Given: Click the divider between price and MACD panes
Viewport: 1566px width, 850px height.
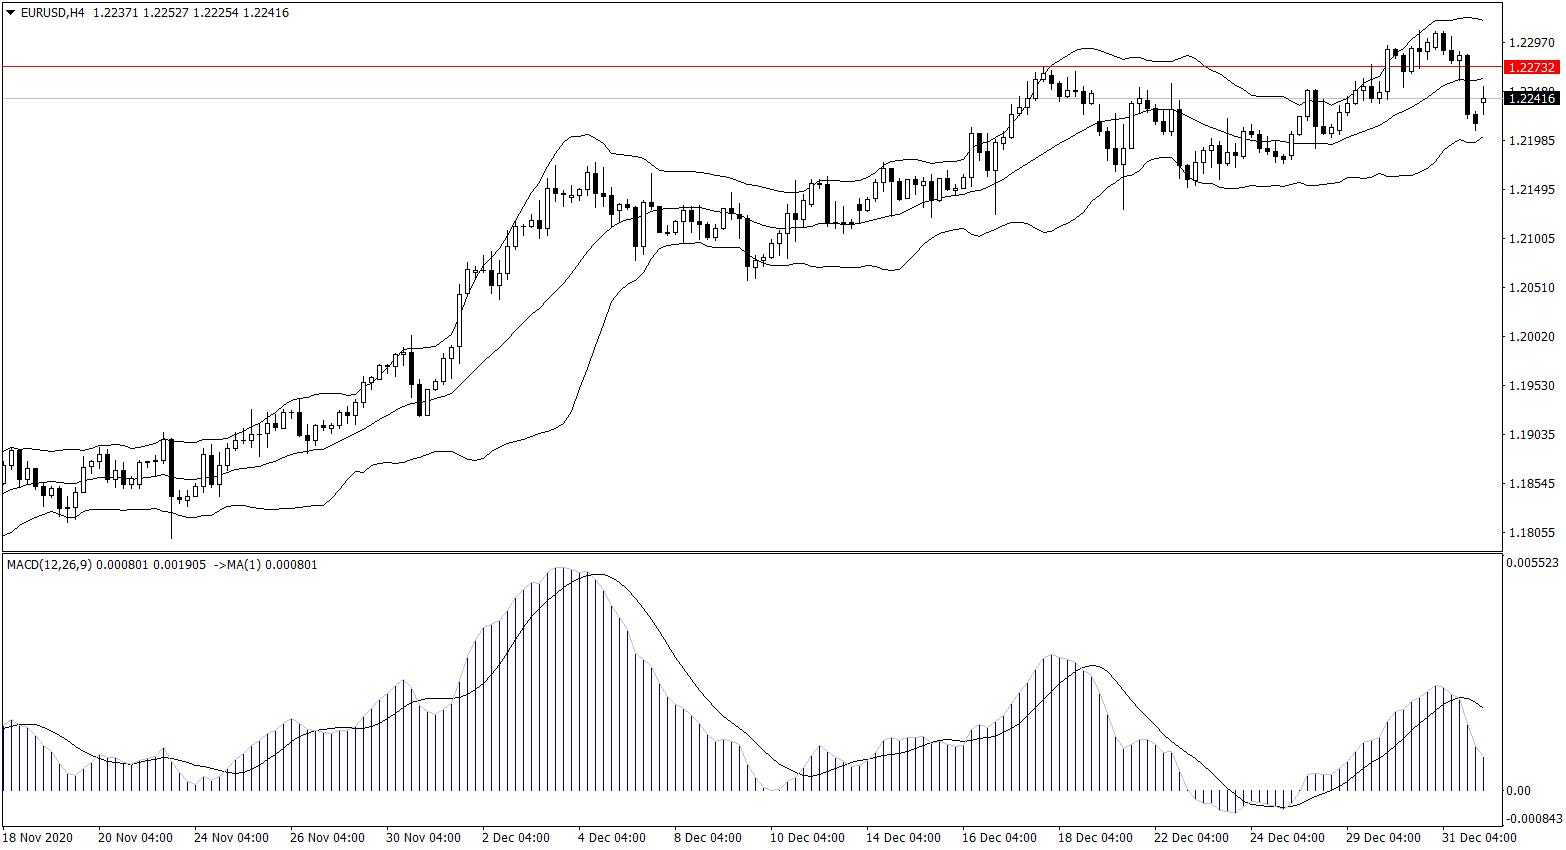Looking at the screenshot, I should tap(750, 552).
